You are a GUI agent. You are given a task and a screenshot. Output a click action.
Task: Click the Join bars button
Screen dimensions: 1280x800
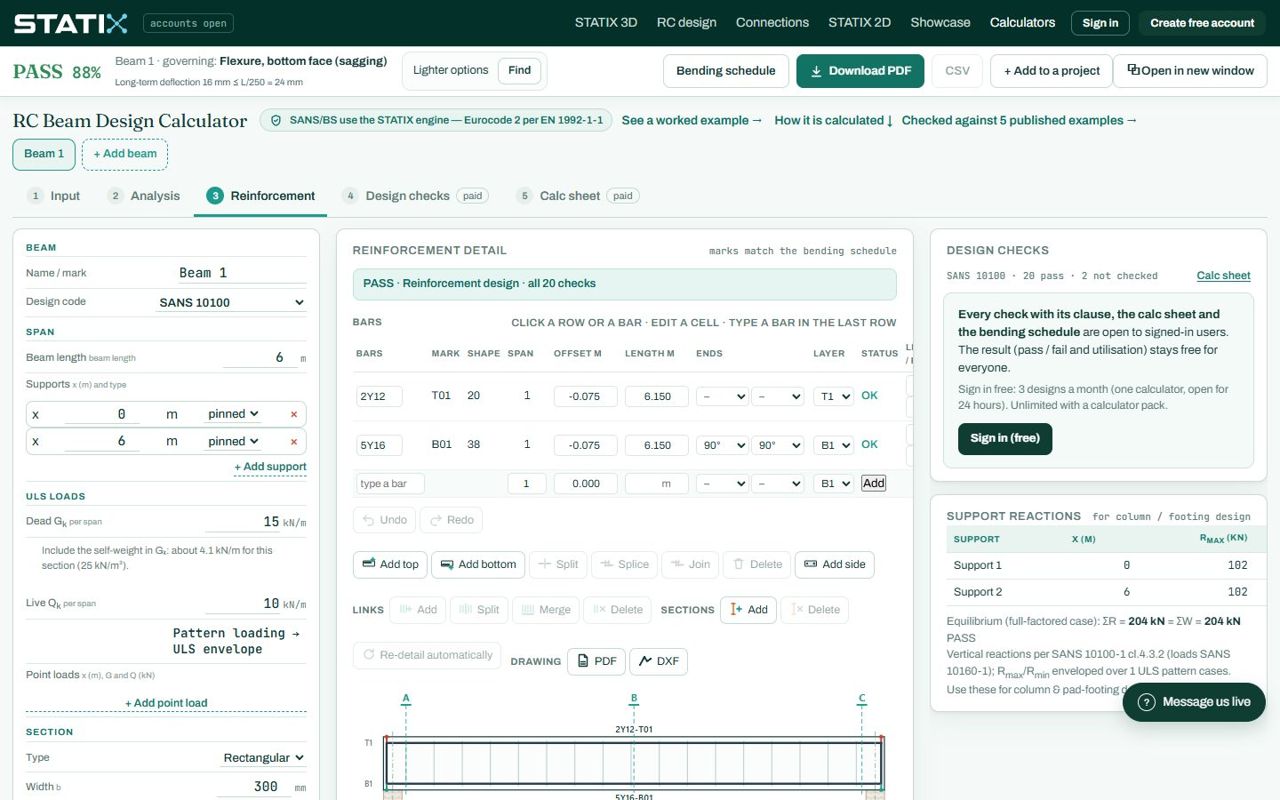pyautogui.click(x=690, y=565)
